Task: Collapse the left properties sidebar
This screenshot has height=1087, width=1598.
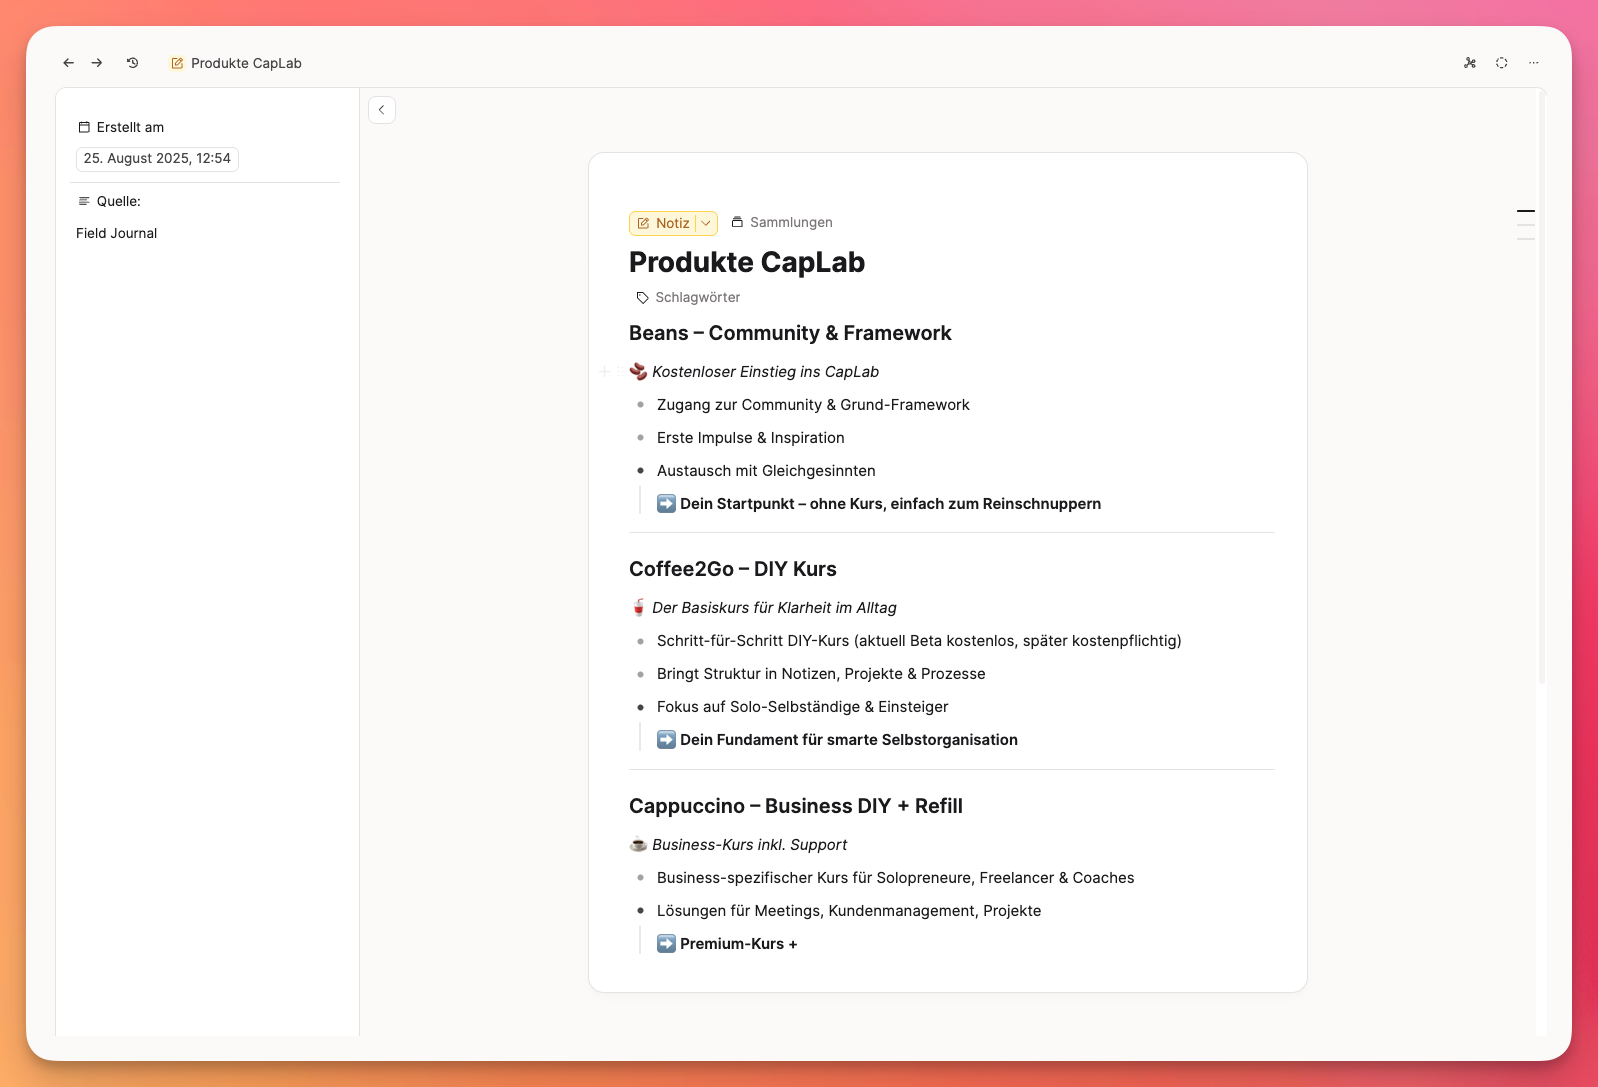Action: (382, 110)
